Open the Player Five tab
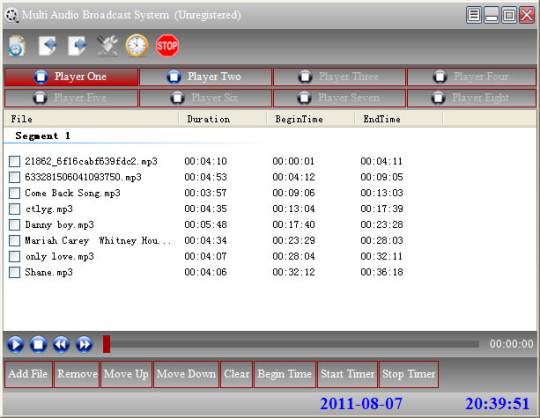Image resolution: width=540 pixels, height=418 pixels. (71, 98)
